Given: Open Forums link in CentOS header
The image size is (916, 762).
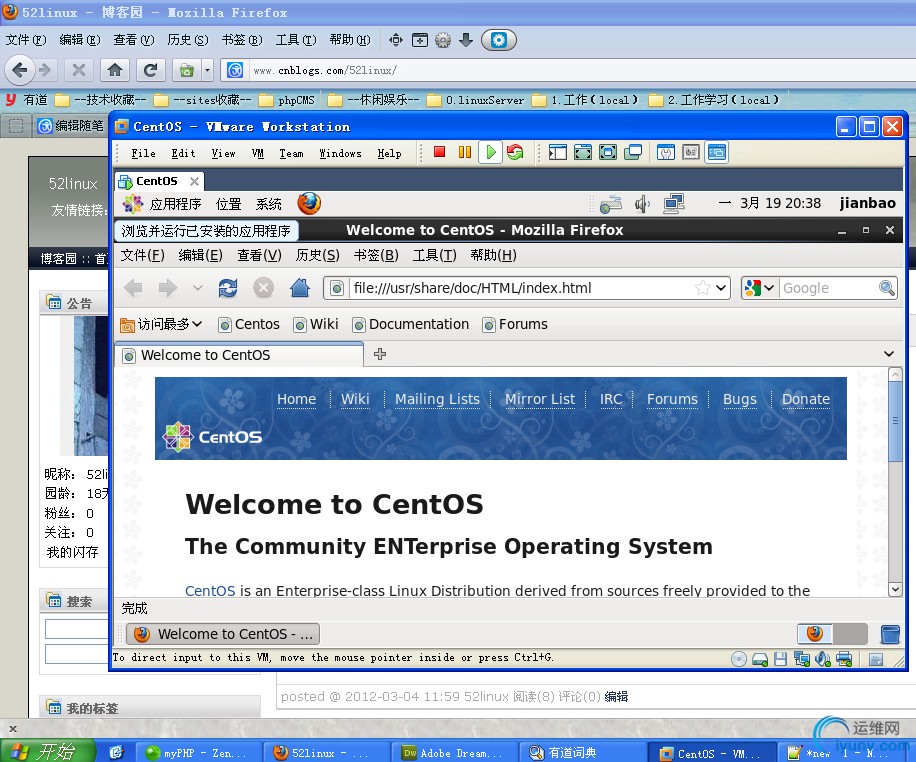Looking at the screenshot, I should click(x=672, y=399).
